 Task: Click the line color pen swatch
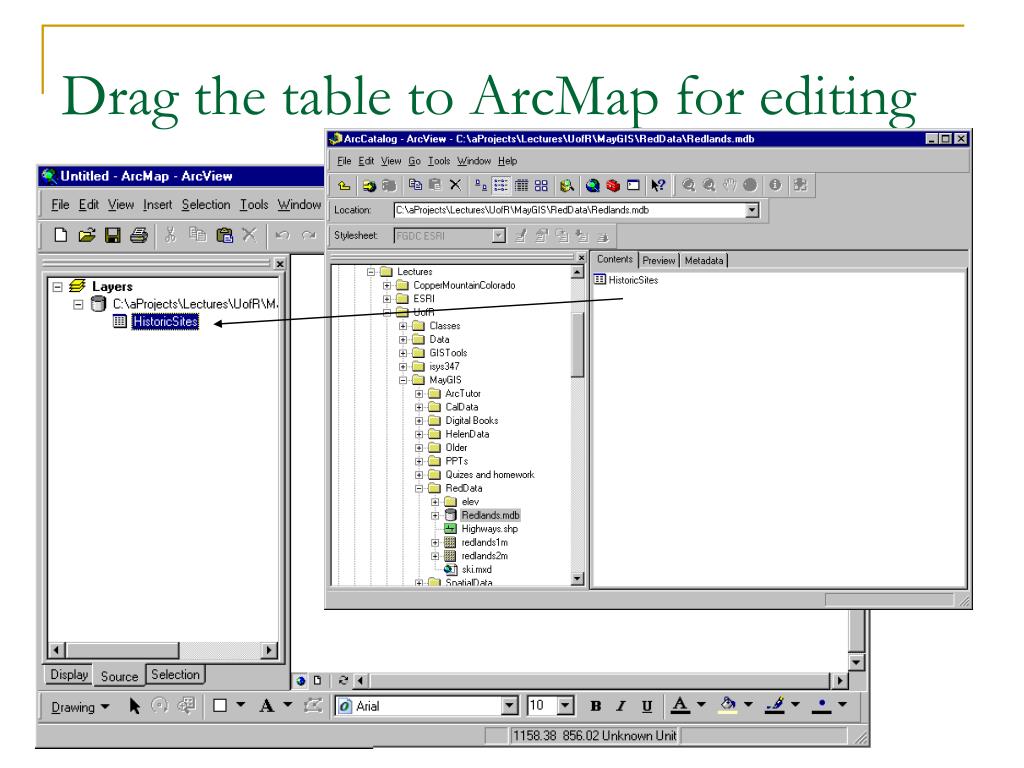pos(775,705)
